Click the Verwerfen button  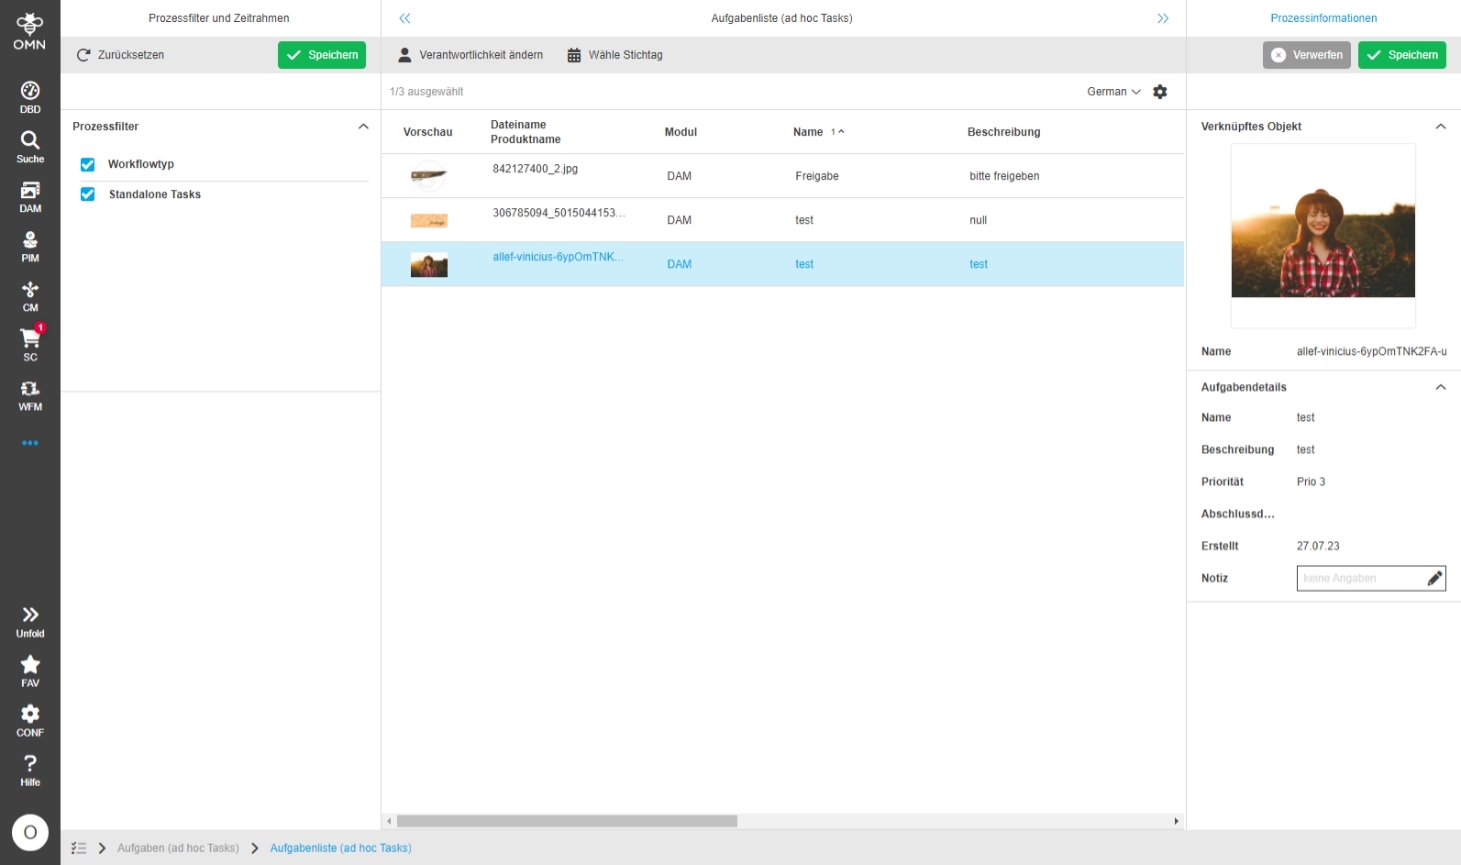(1306, 55)
